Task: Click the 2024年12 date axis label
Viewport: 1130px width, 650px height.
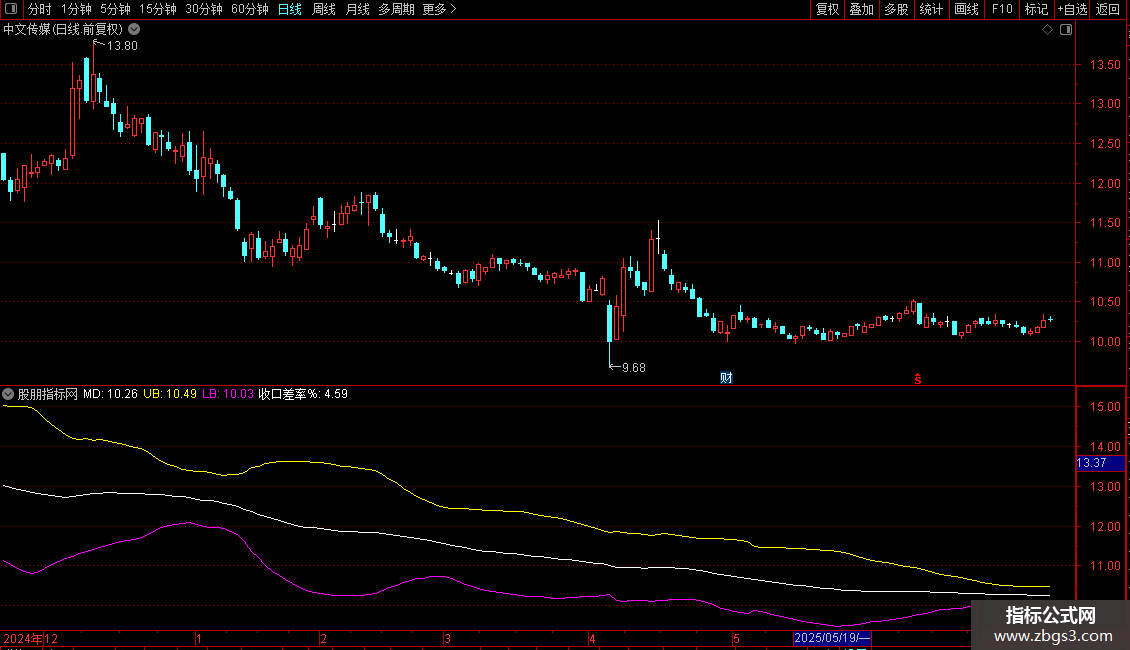Action: pos(30,638)
